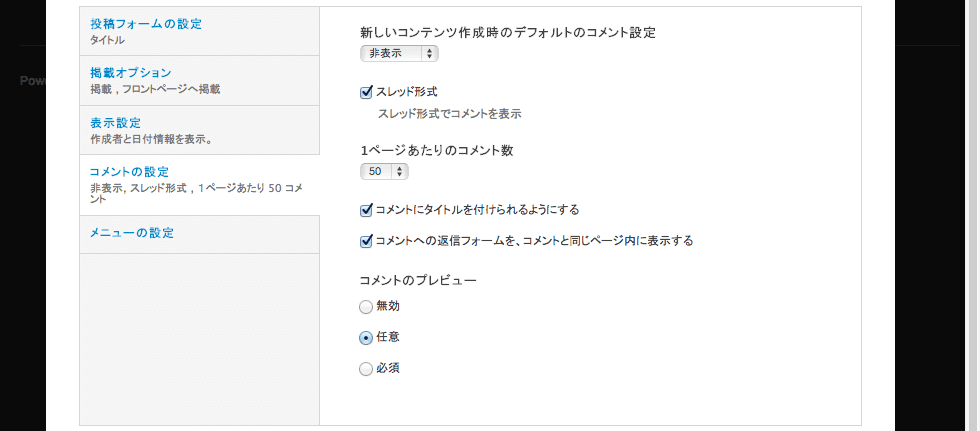
Task: Click the コメントの設定 tab title
Action: coord(129,172)
